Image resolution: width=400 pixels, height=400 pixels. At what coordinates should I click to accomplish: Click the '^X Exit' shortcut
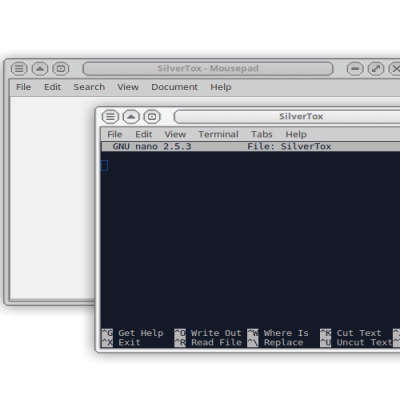(x=121, y=342)
